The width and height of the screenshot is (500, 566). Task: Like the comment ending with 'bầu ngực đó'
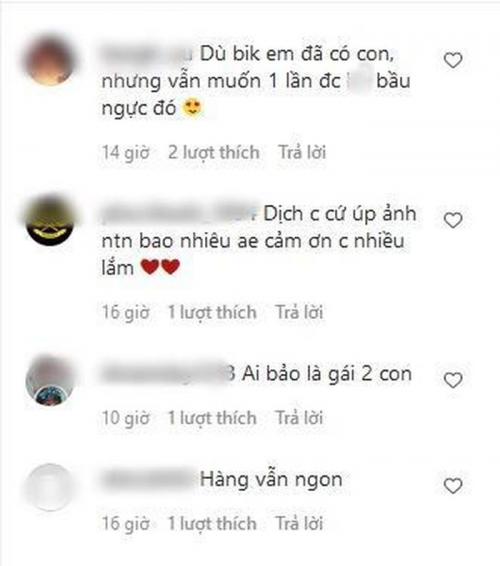453,60
